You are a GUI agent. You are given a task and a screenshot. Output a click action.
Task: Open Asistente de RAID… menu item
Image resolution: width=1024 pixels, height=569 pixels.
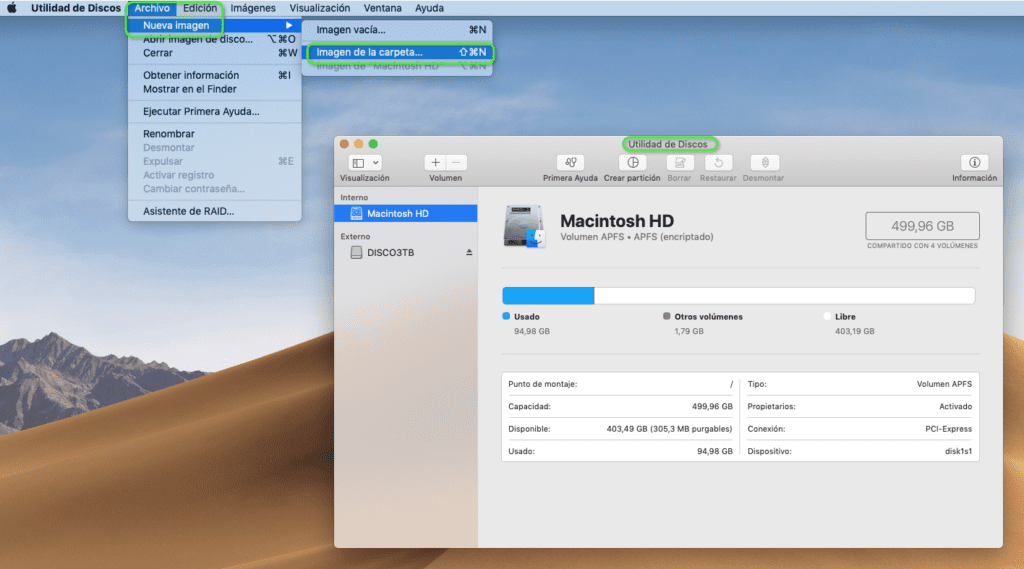coord(215,211)
